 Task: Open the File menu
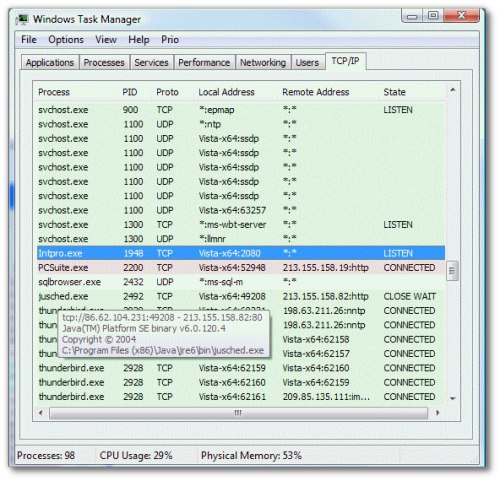[x=29, y=40]
